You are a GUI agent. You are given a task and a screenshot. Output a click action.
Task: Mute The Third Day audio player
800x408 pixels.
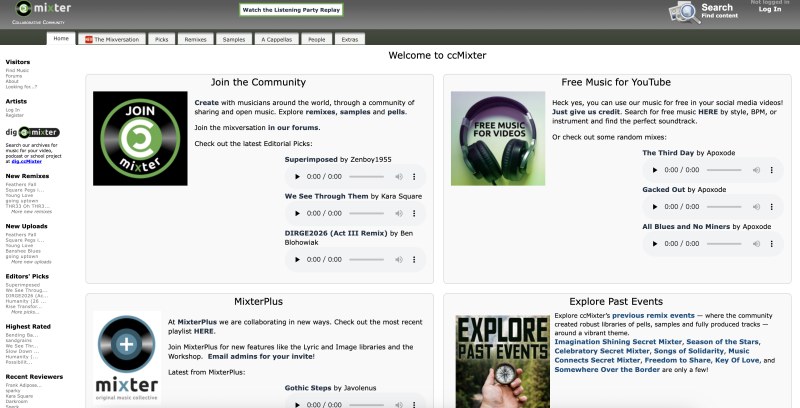(757, 170)
